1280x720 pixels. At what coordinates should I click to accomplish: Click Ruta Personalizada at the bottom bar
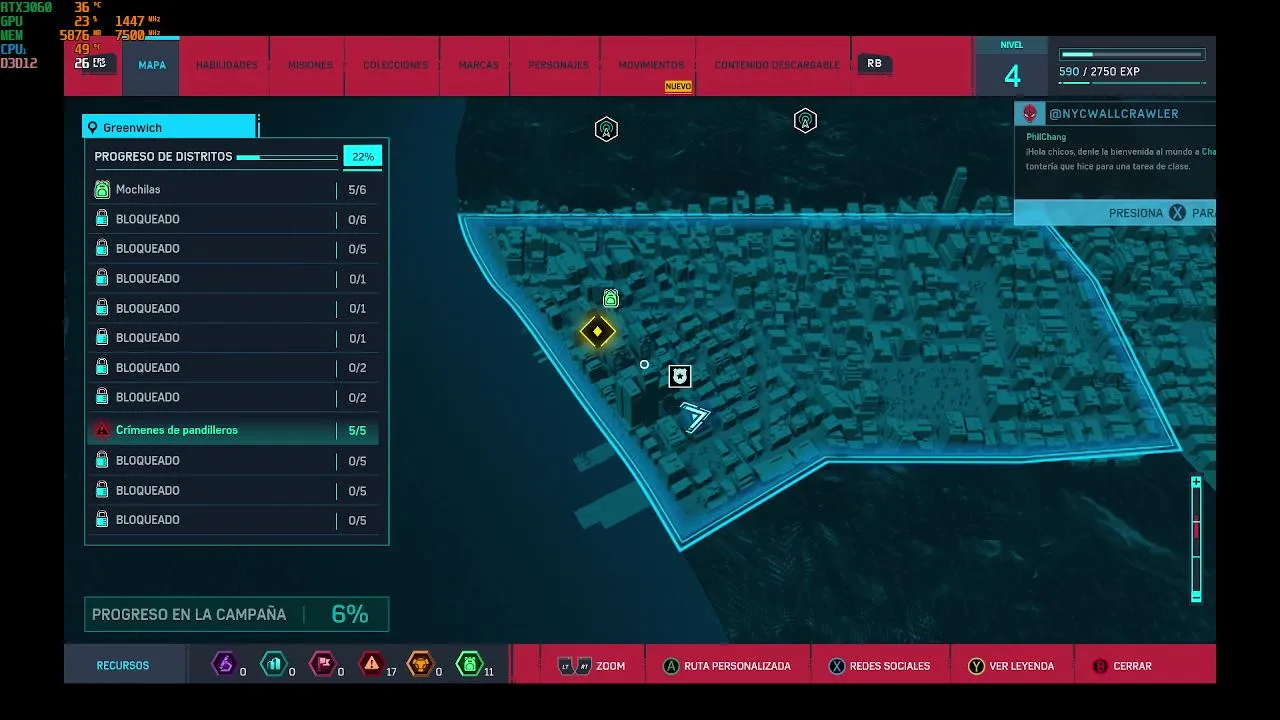tap(737, 666)
